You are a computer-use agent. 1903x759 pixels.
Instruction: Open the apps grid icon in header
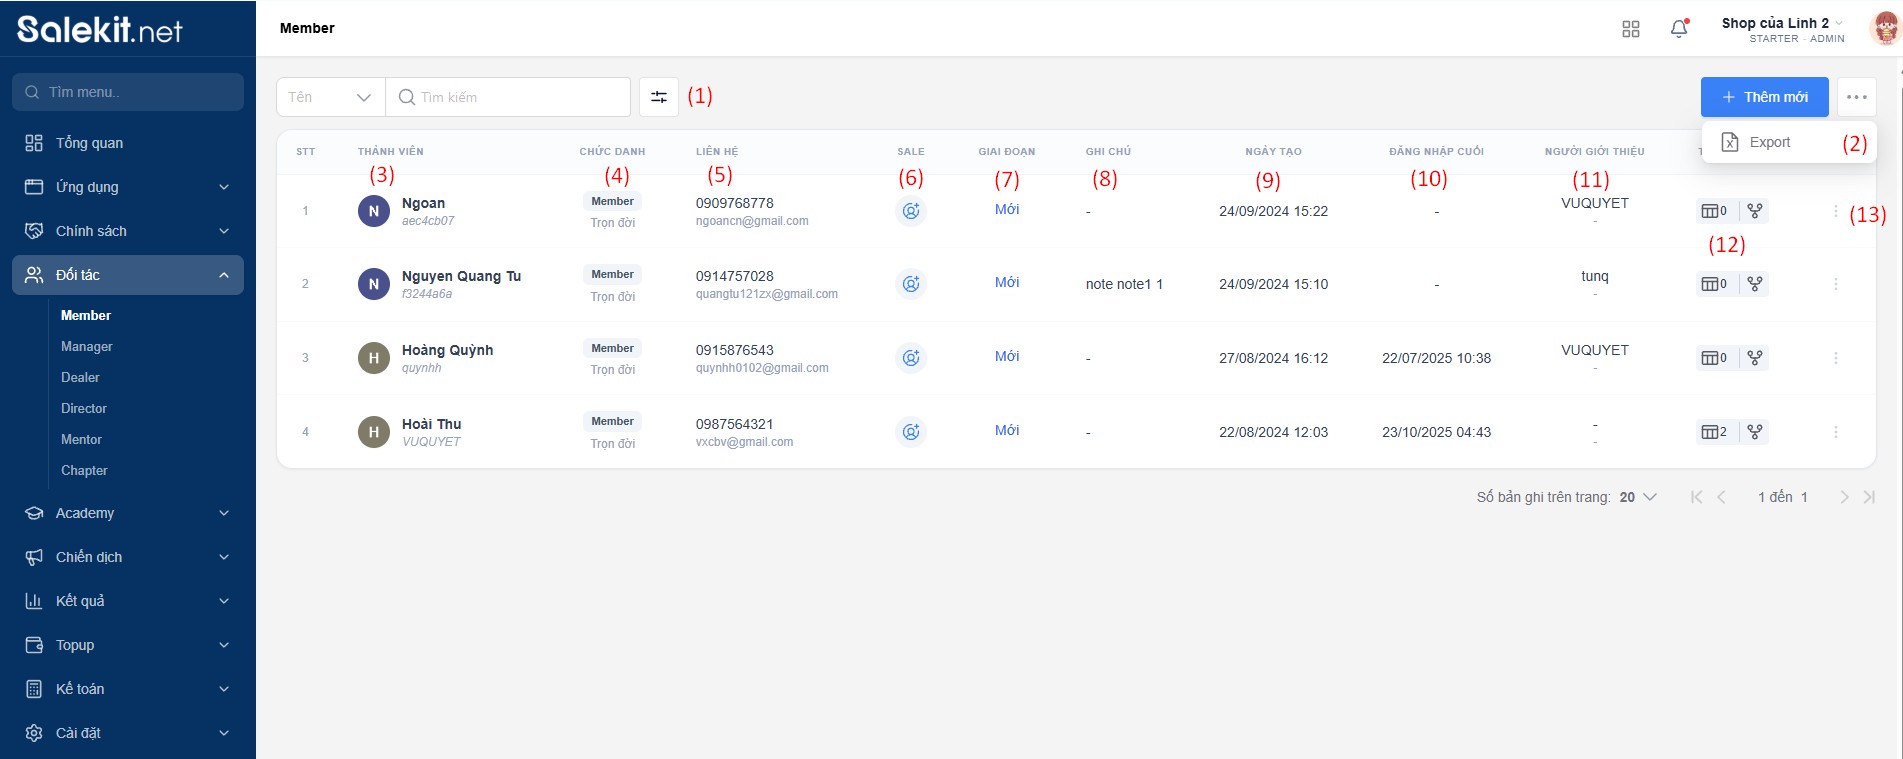point(1630,29)
